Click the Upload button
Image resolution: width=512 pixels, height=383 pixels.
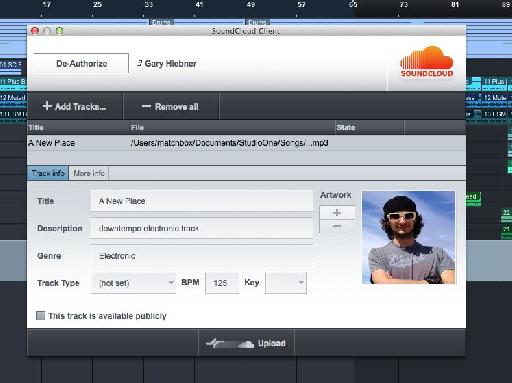pos(246,343)
